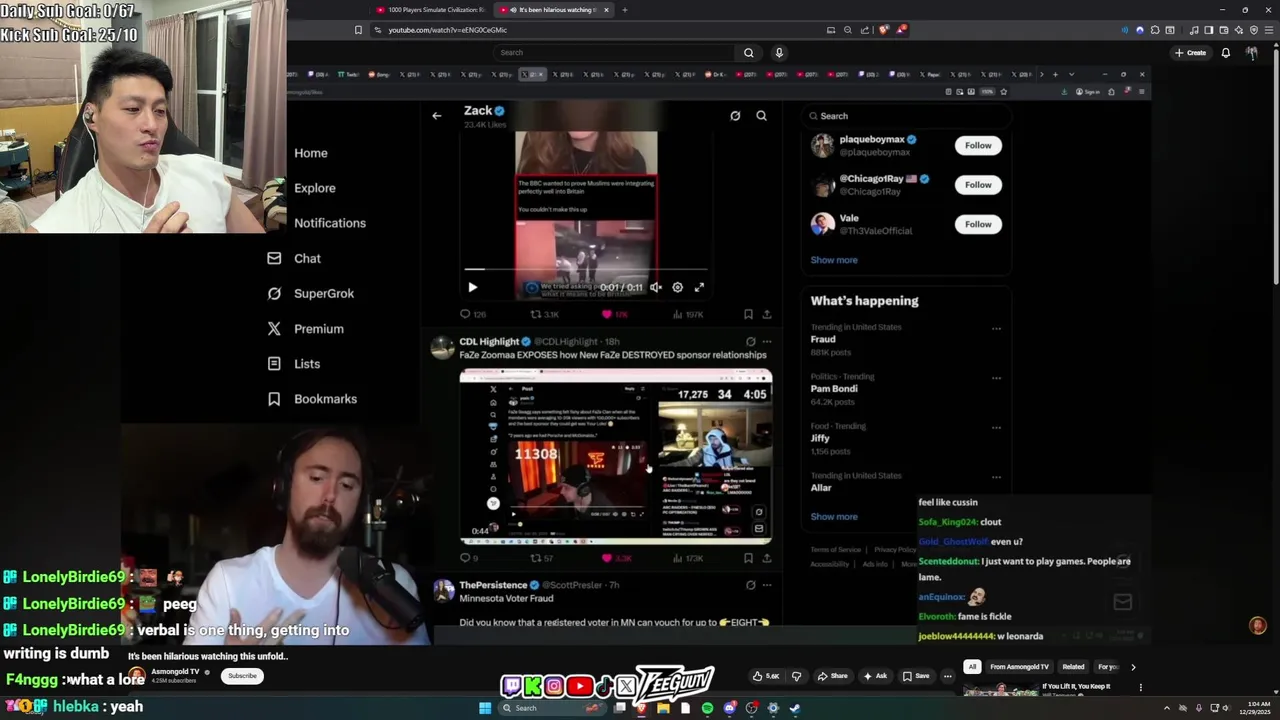Dislike the YouTube video
Viewport: 1280px width, 720px height.
(x=796, y=676)
